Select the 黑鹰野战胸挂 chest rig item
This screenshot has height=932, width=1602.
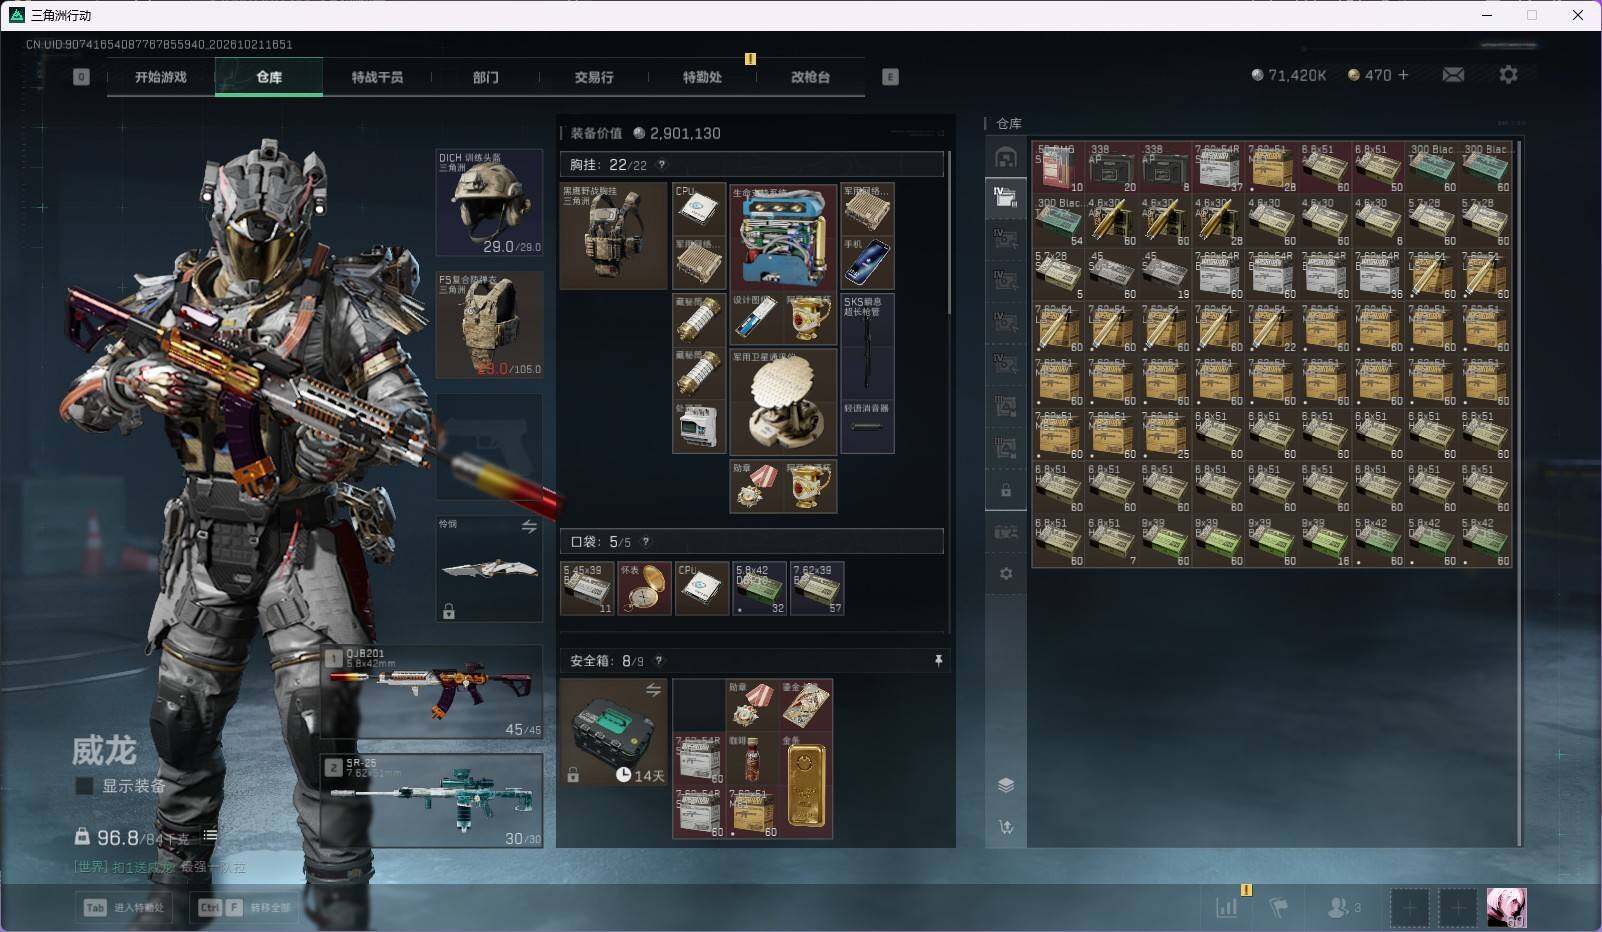pos(614,236)
